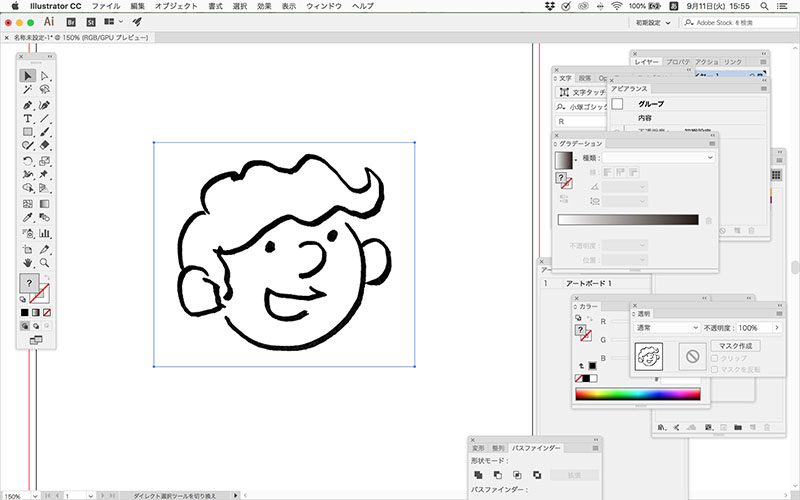Select the Width tool

pos(28,174)
